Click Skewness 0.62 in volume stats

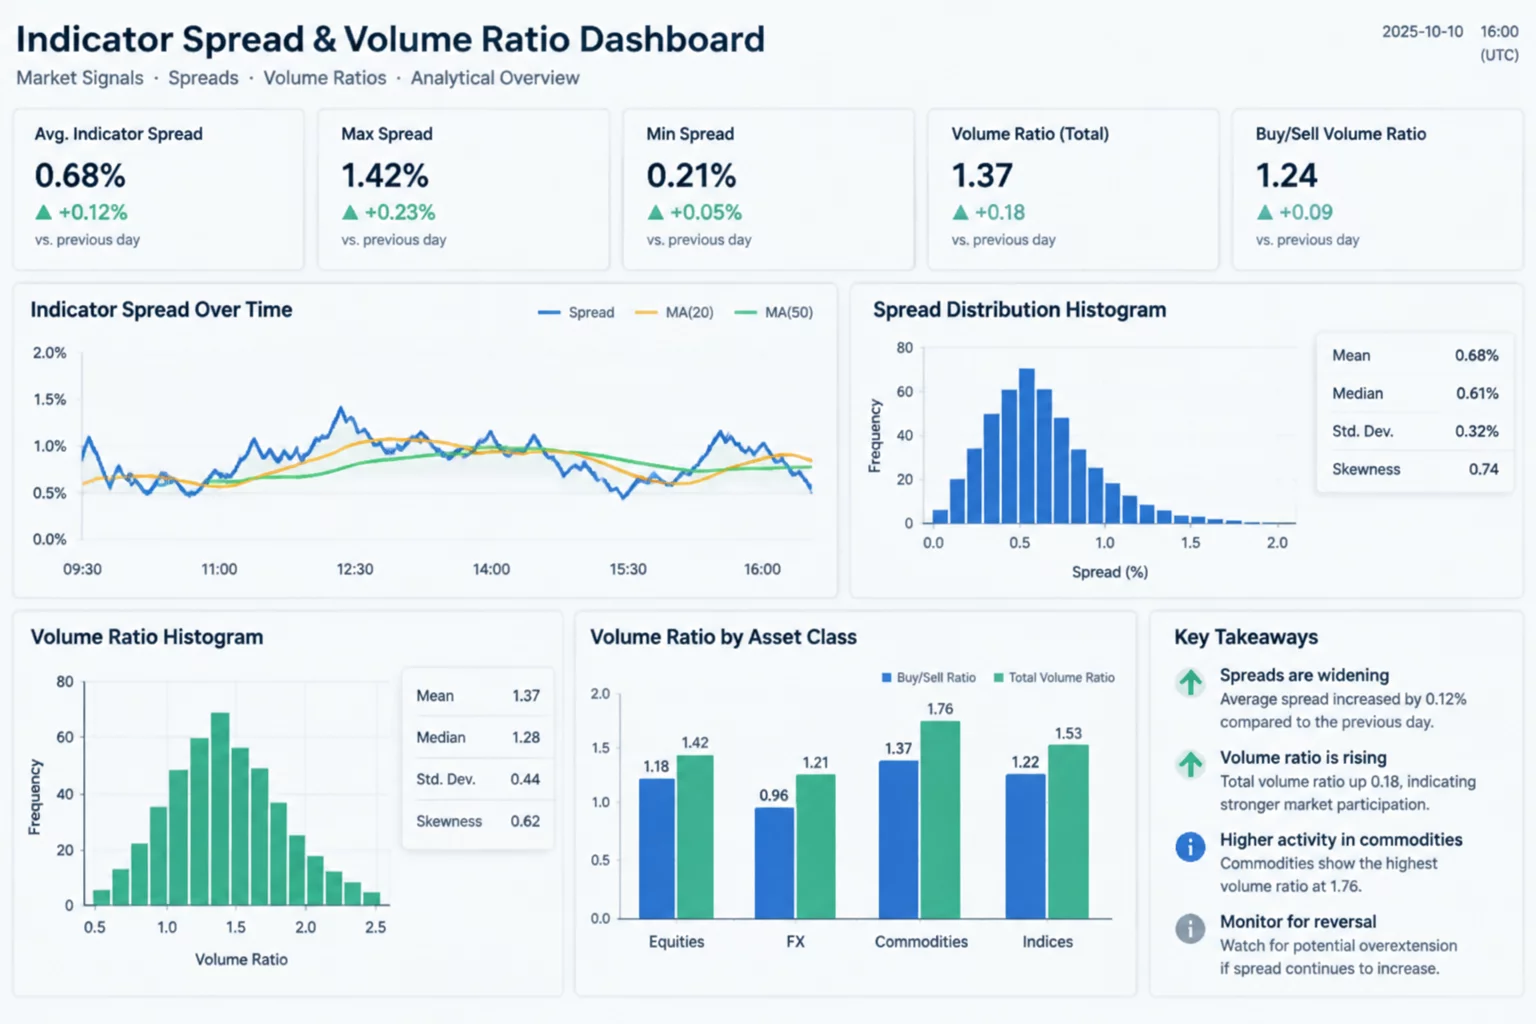pyautogui.click(x=478, y=821)
